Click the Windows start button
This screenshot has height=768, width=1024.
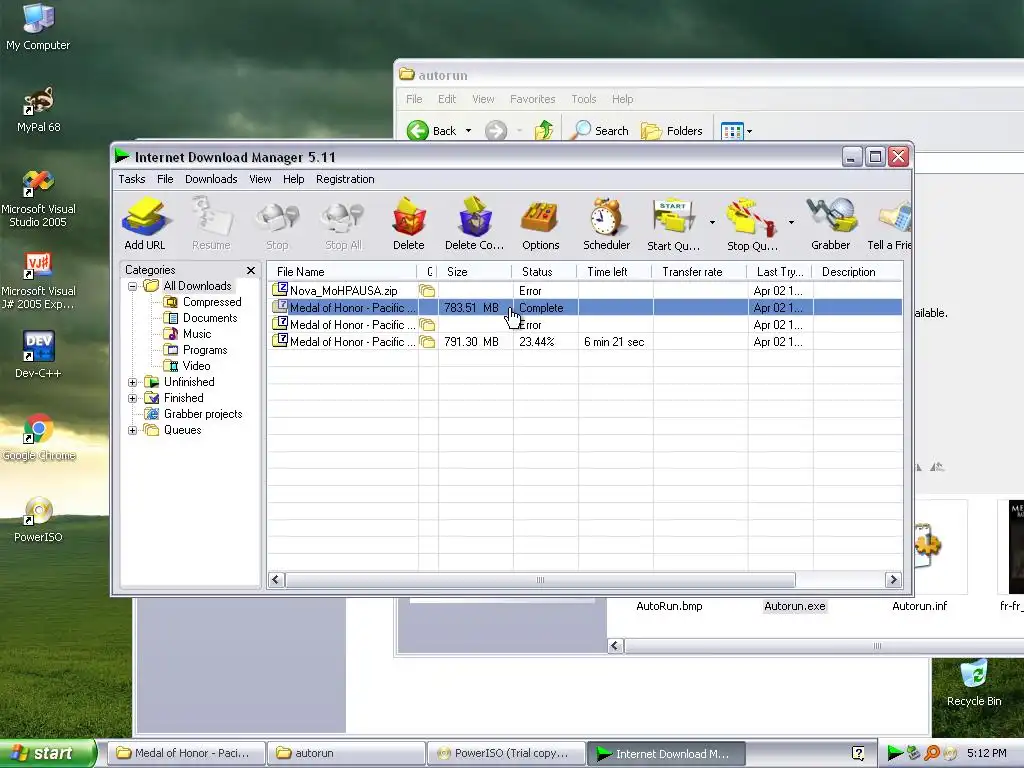click(48, 753)
